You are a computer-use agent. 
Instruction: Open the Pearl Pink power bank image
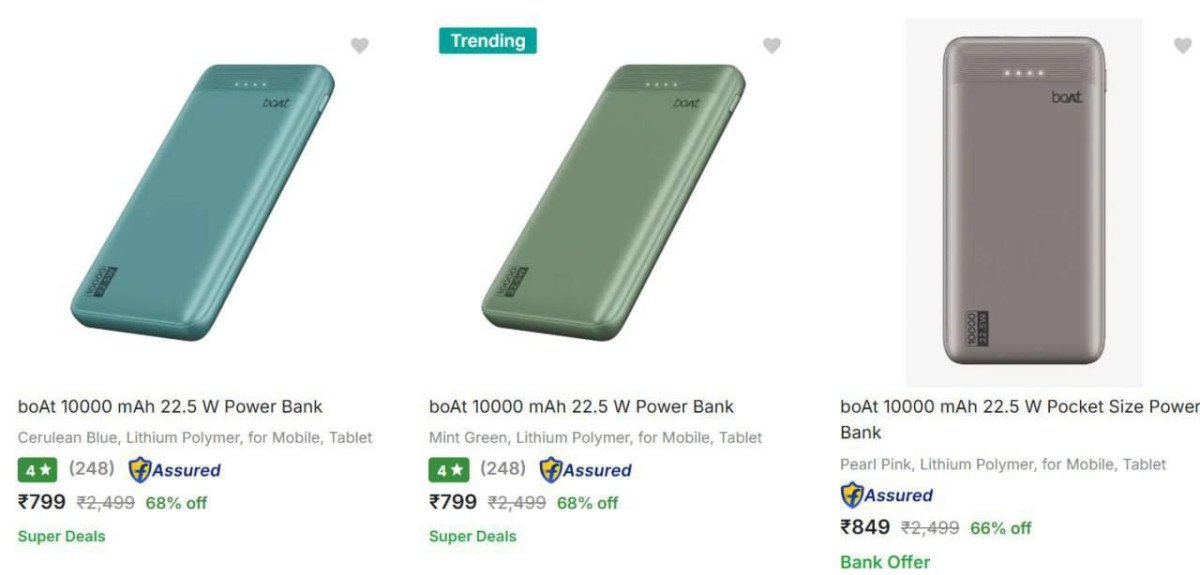(1024, 202)
